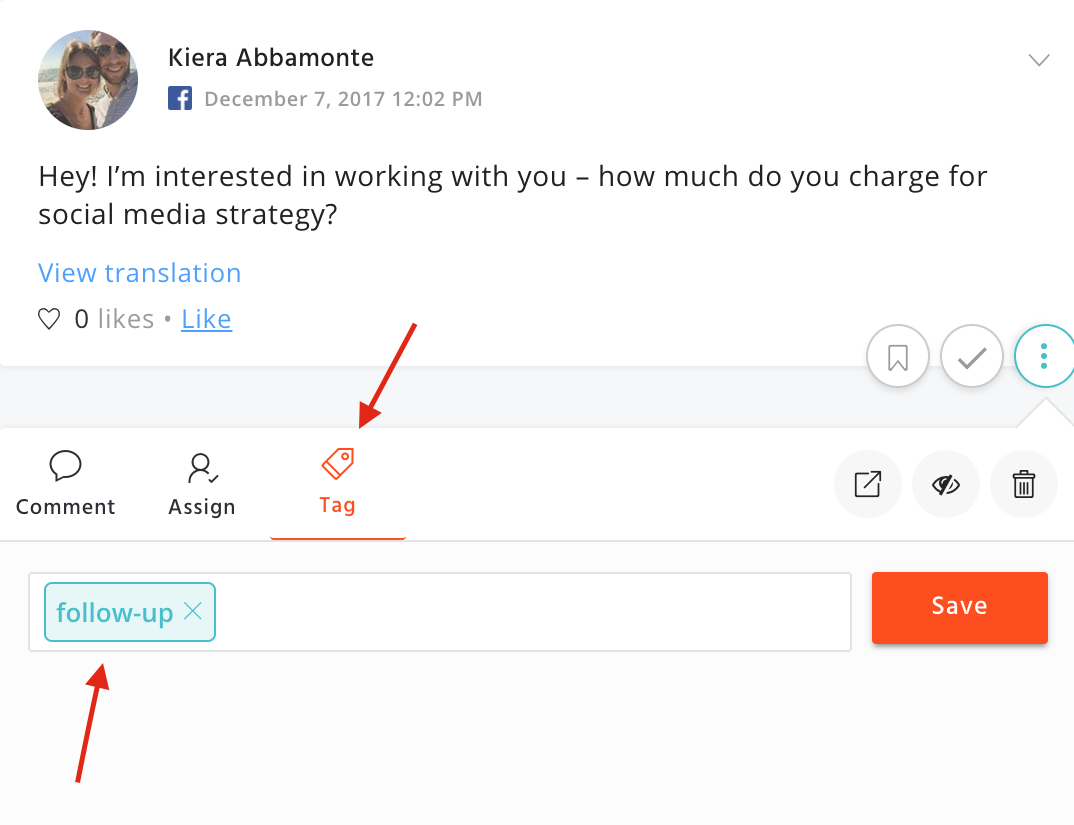Click the View translation link
1074x825 pixels.
point(140,273)
